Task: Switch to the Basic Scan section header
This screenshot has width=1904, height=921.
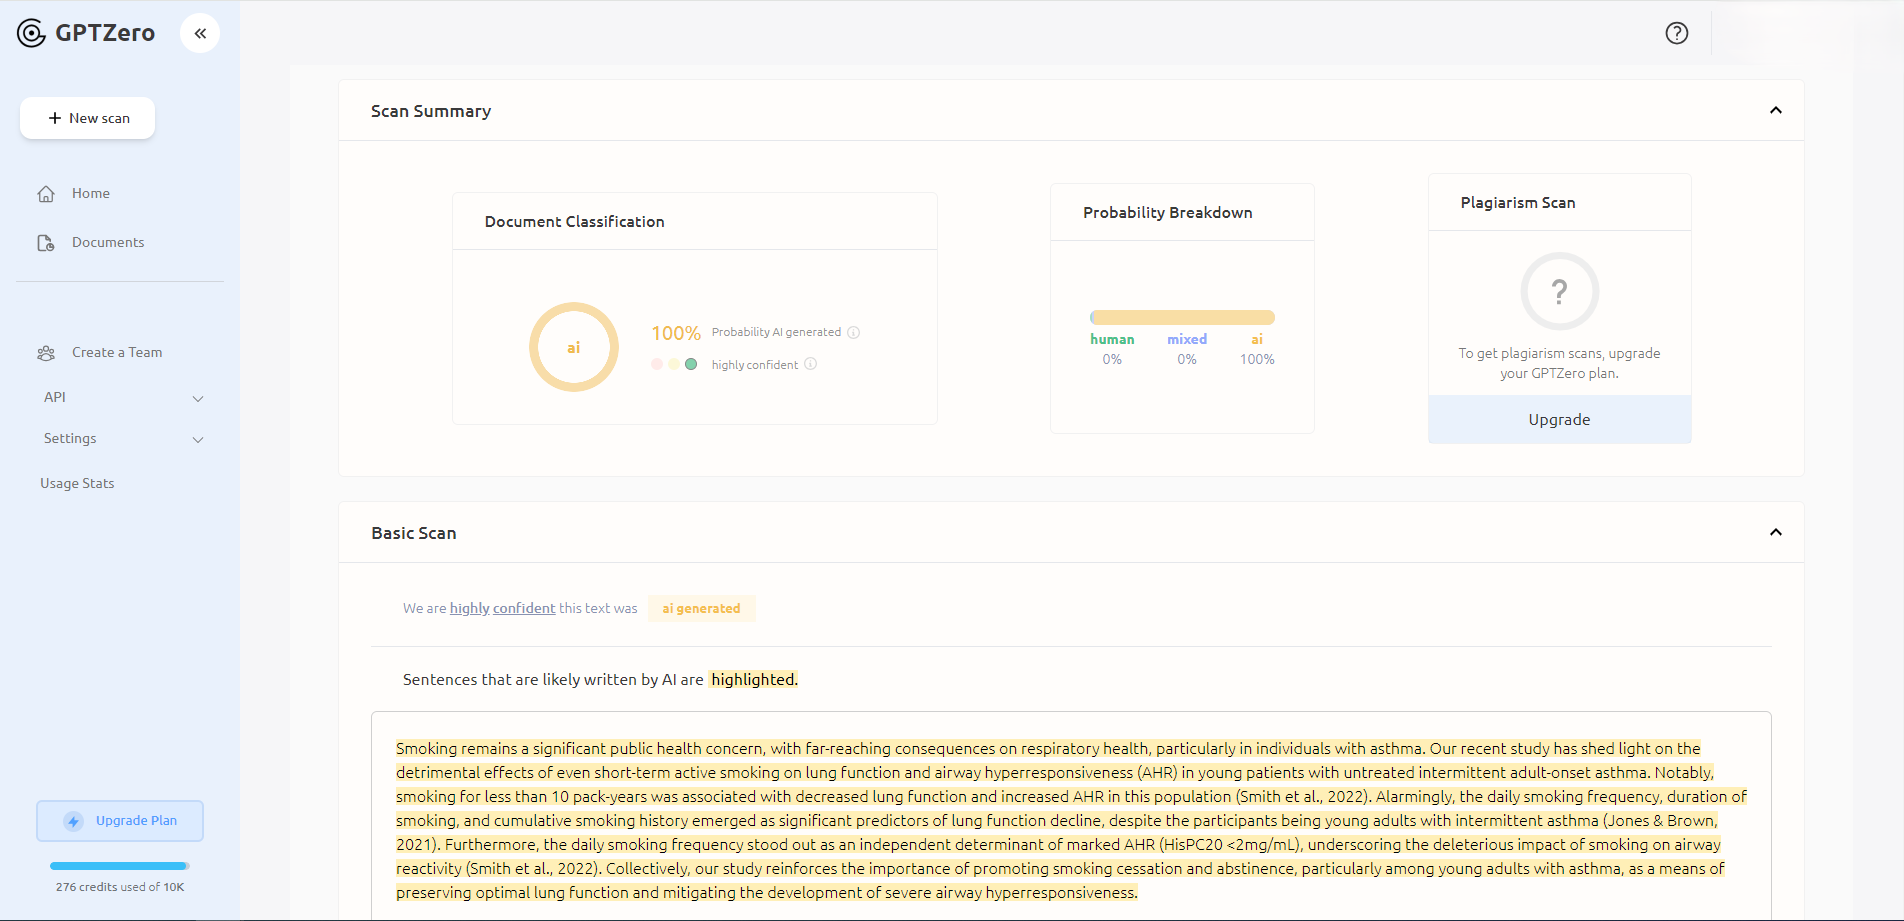Action: 413,533
